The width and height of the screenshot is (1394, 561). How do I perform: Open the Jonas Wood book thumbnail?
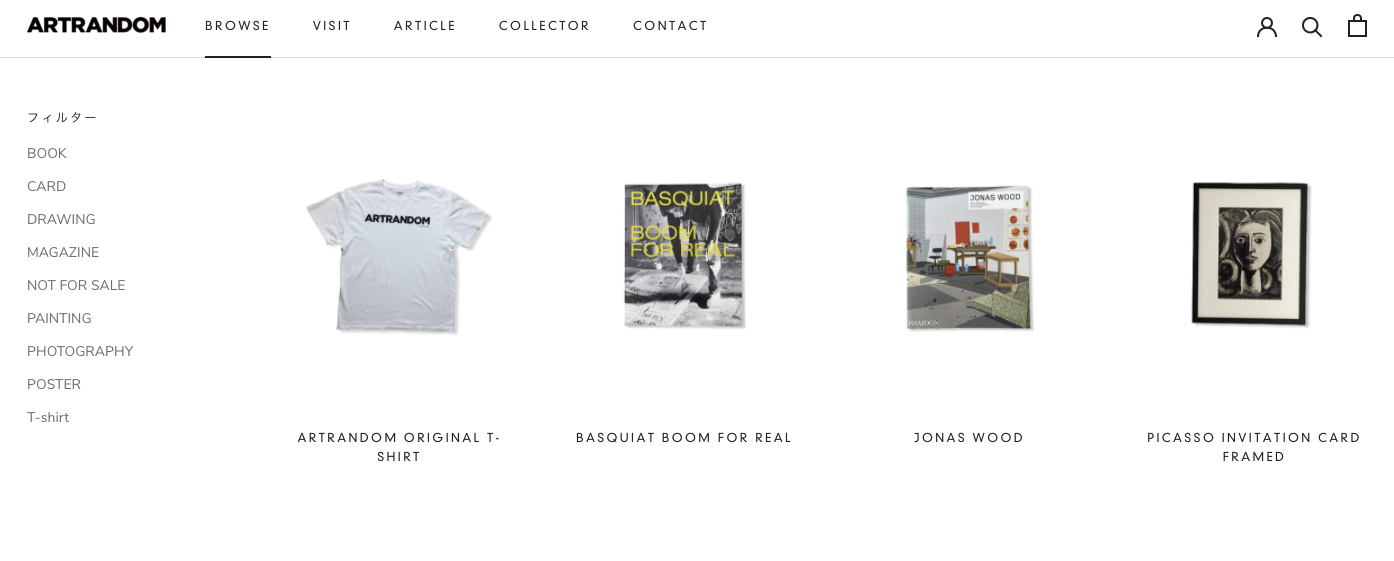point(969,258)
